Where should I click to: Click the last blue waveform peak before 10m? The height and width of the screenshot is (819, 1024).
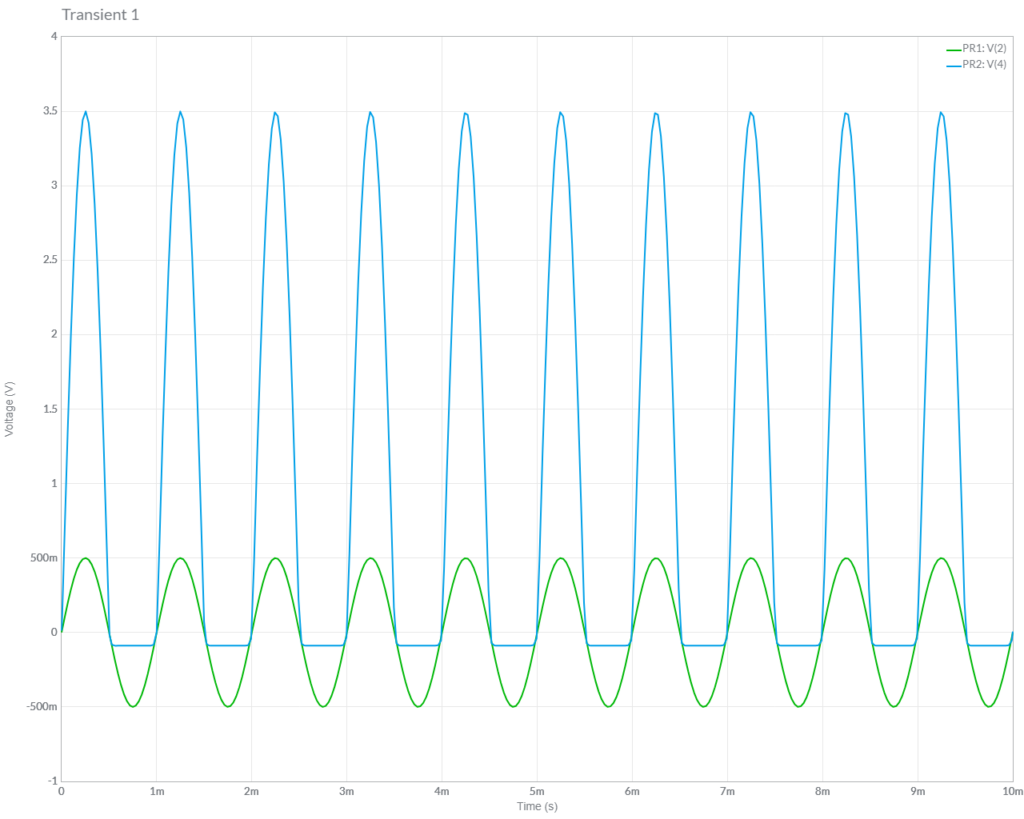coord(941,113)
